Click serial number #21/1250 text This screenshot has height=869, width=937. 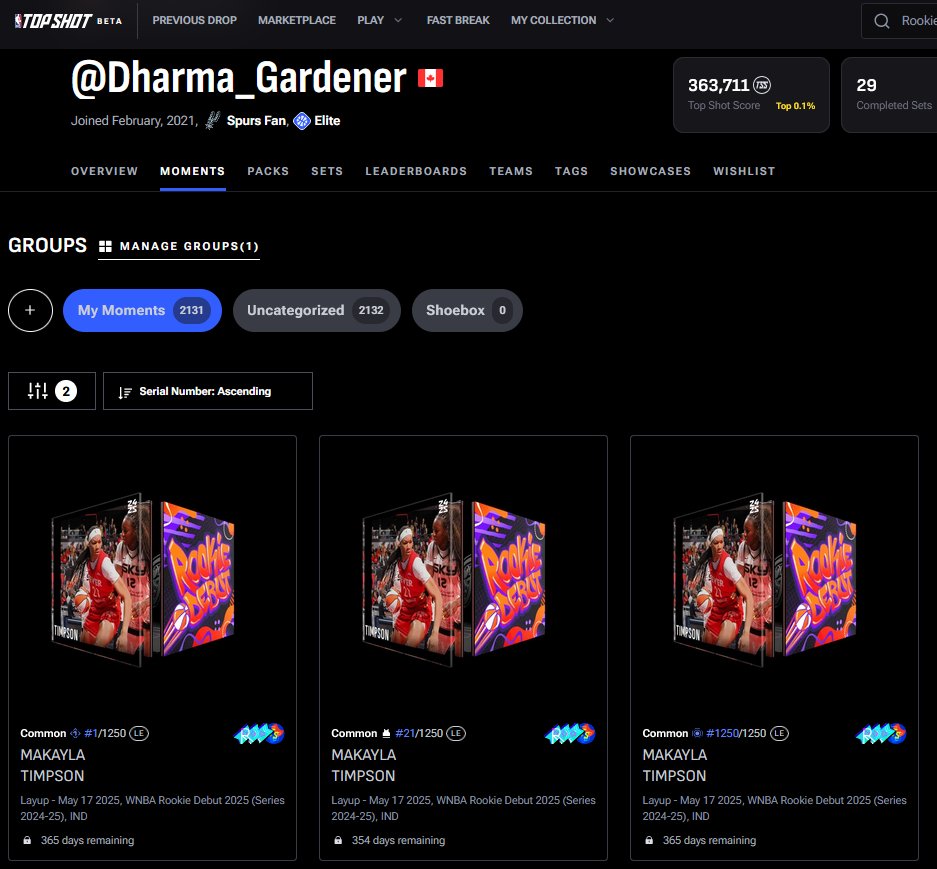419,733
